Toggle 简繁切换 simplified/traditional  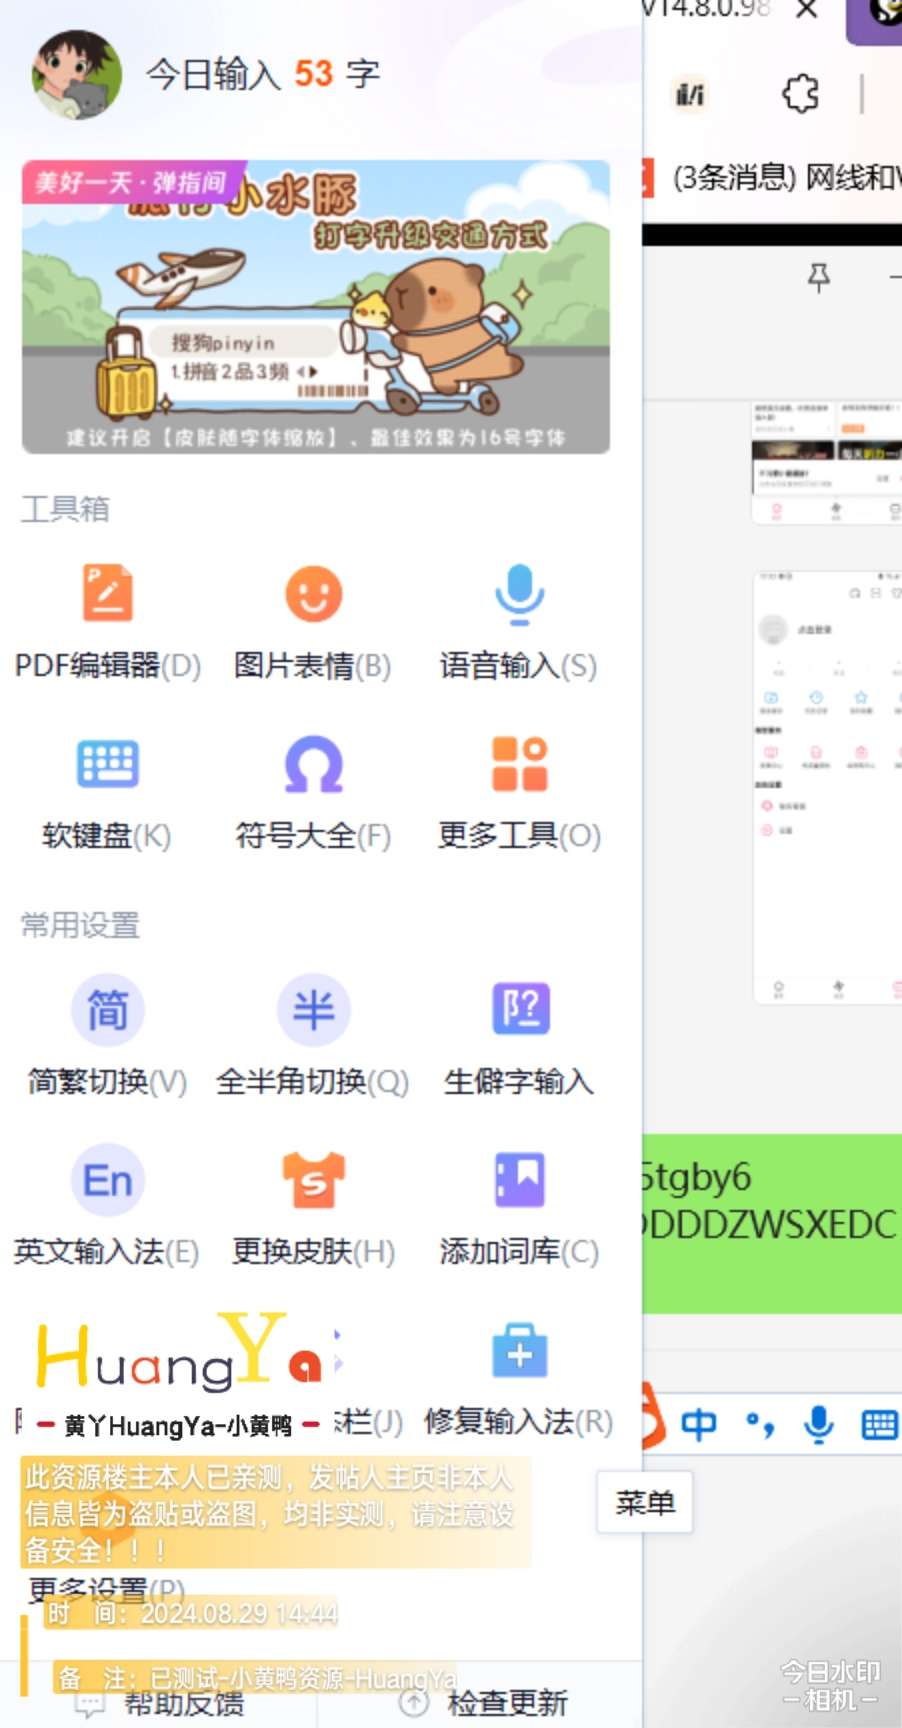click(107, 1036)
